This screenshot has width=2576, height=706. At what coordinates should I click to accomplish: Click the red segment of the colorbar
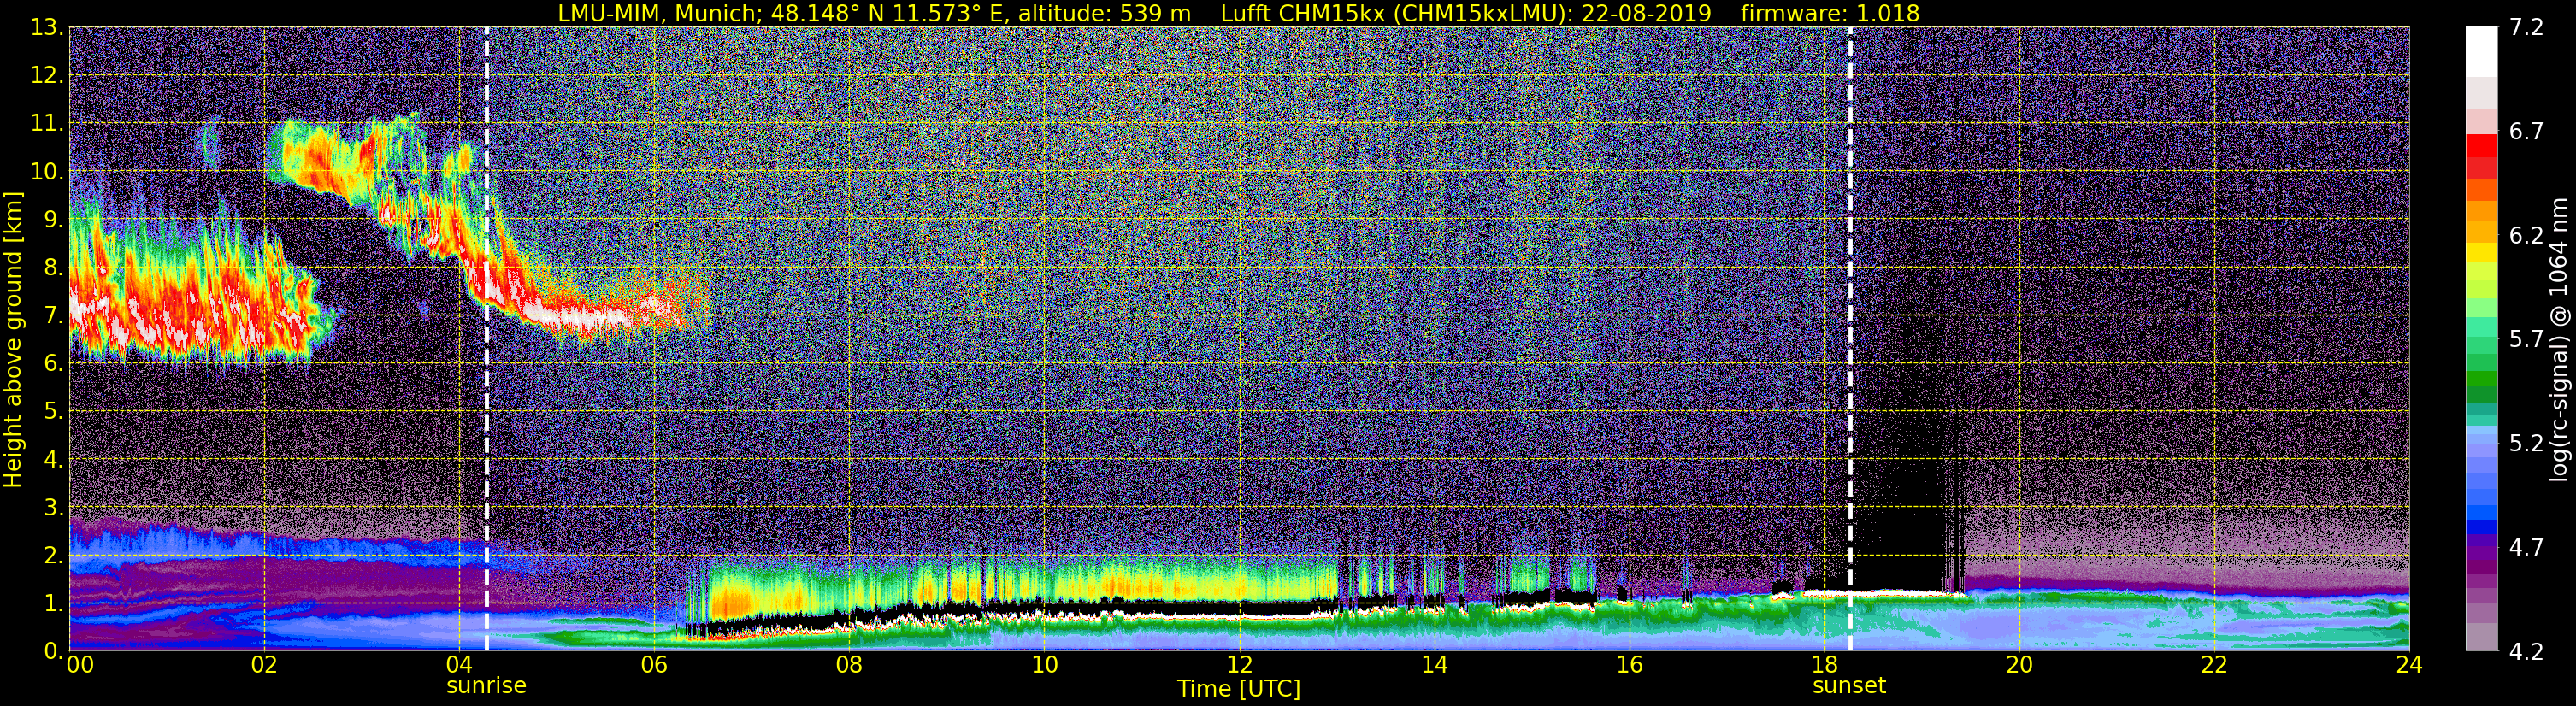(x=2482, y=145)
